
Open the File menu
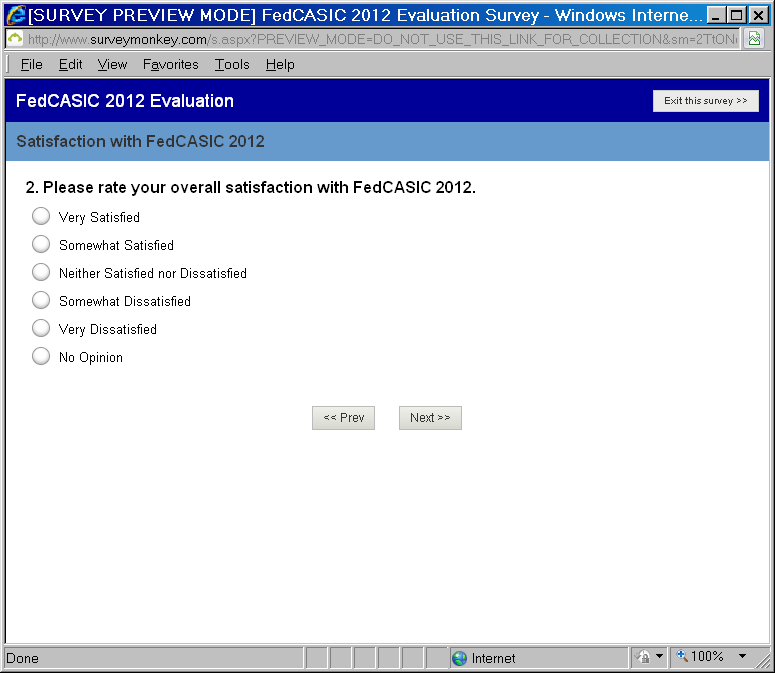[32, 65]
